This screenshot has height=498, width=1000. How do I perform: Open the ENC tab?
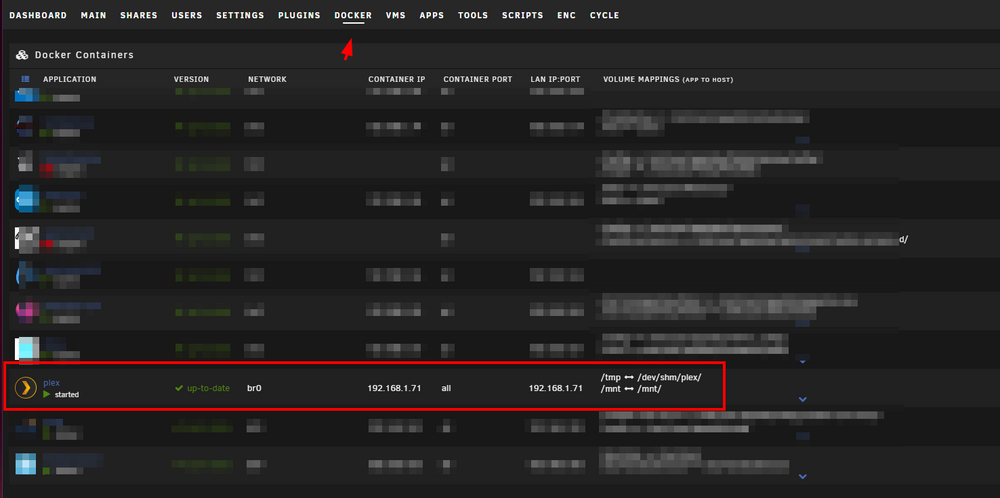(566, 15)
